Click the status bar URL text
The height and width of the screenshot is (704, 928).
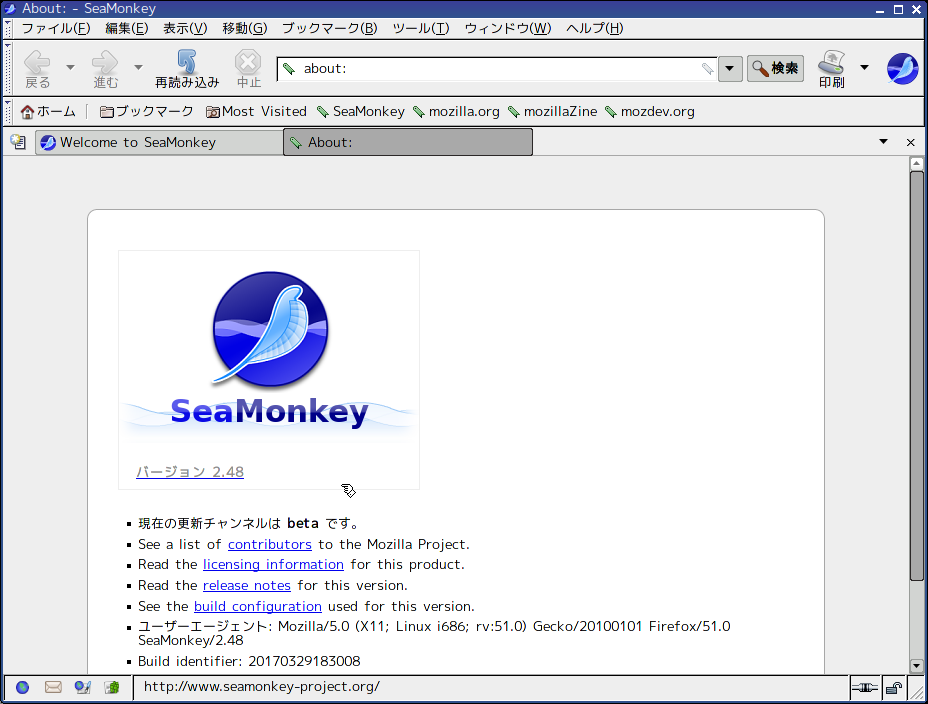tap(262, 687)
